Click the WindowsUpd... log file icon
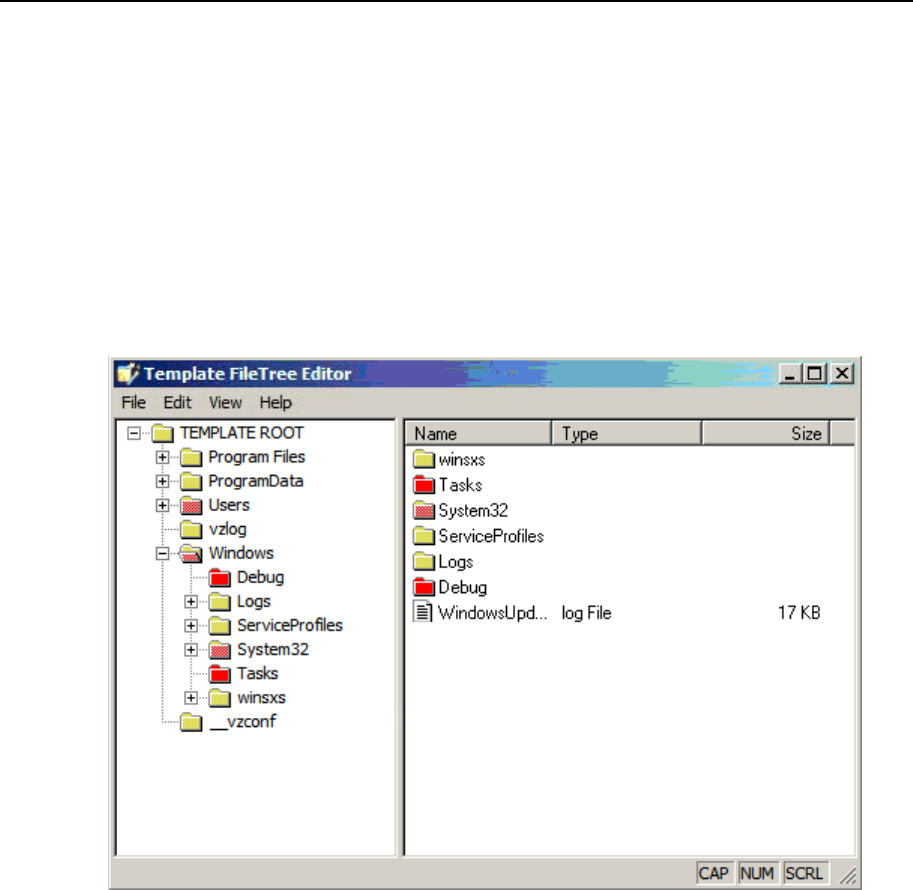This screenshot has height=890, width=913. click(x=423, y=612)
